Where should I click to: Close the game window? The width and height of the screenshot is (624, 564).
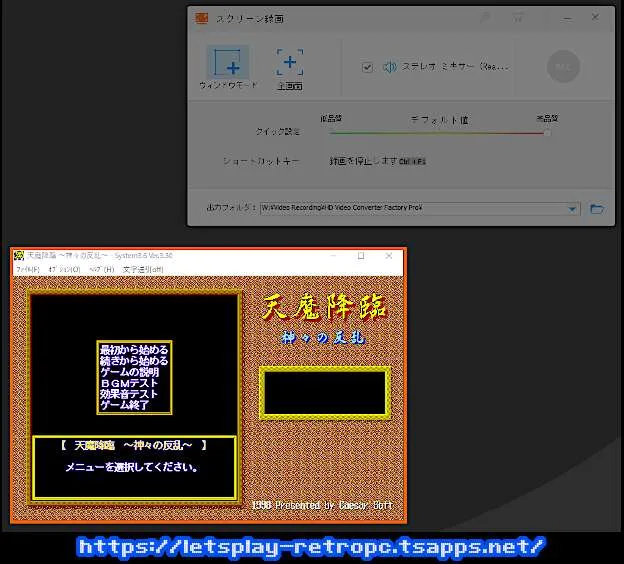click(x=389, y=256)
